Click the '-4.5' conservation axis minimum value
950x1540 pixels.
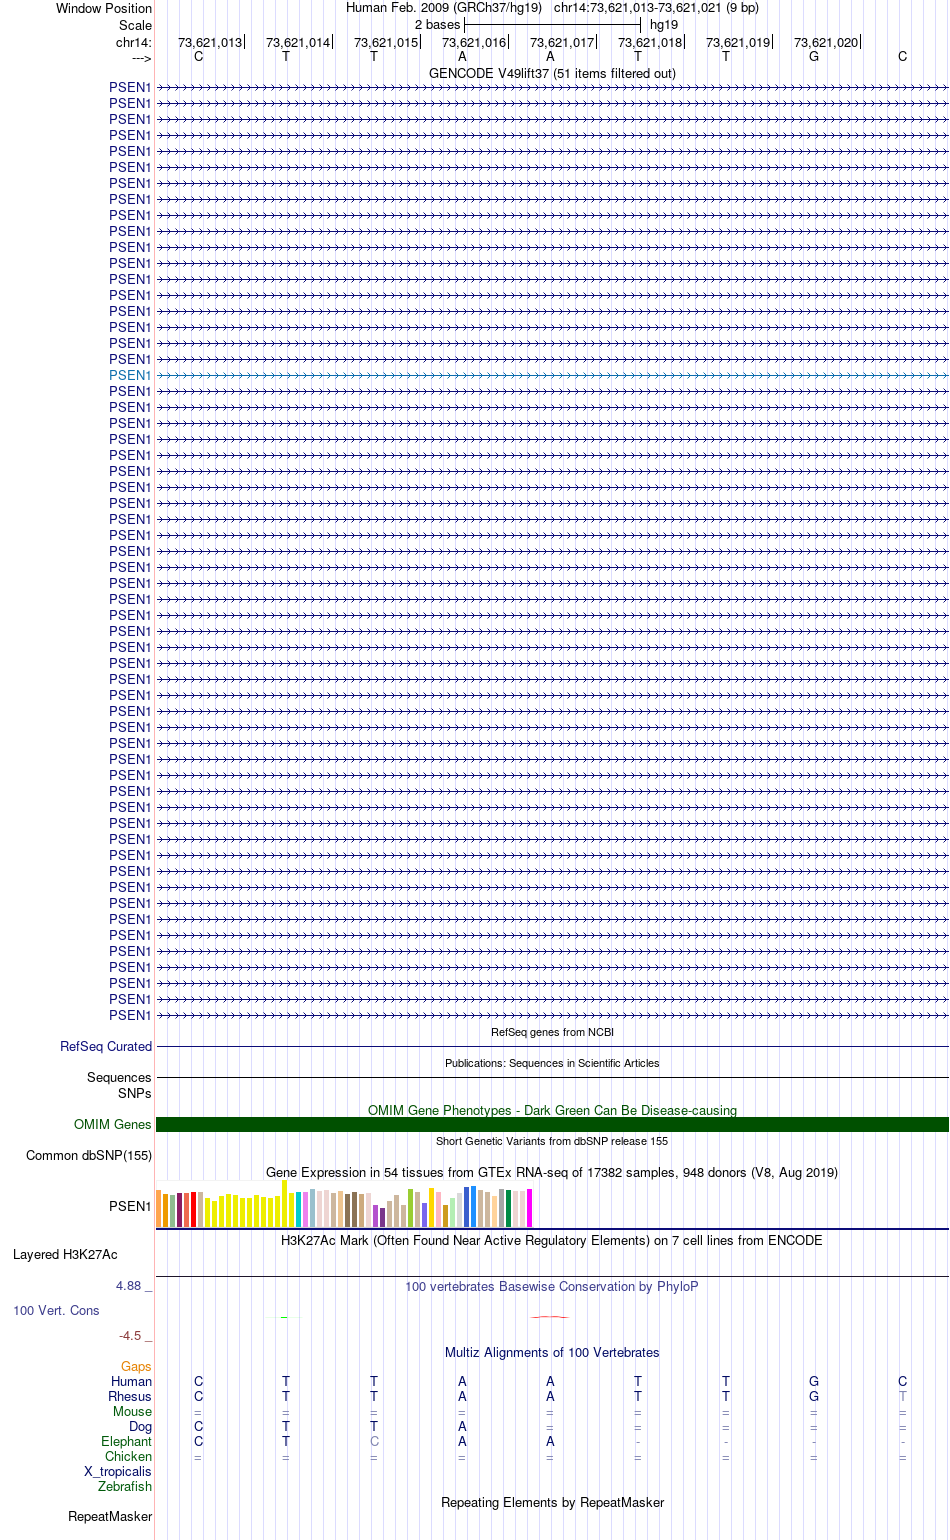point(130,1335)
